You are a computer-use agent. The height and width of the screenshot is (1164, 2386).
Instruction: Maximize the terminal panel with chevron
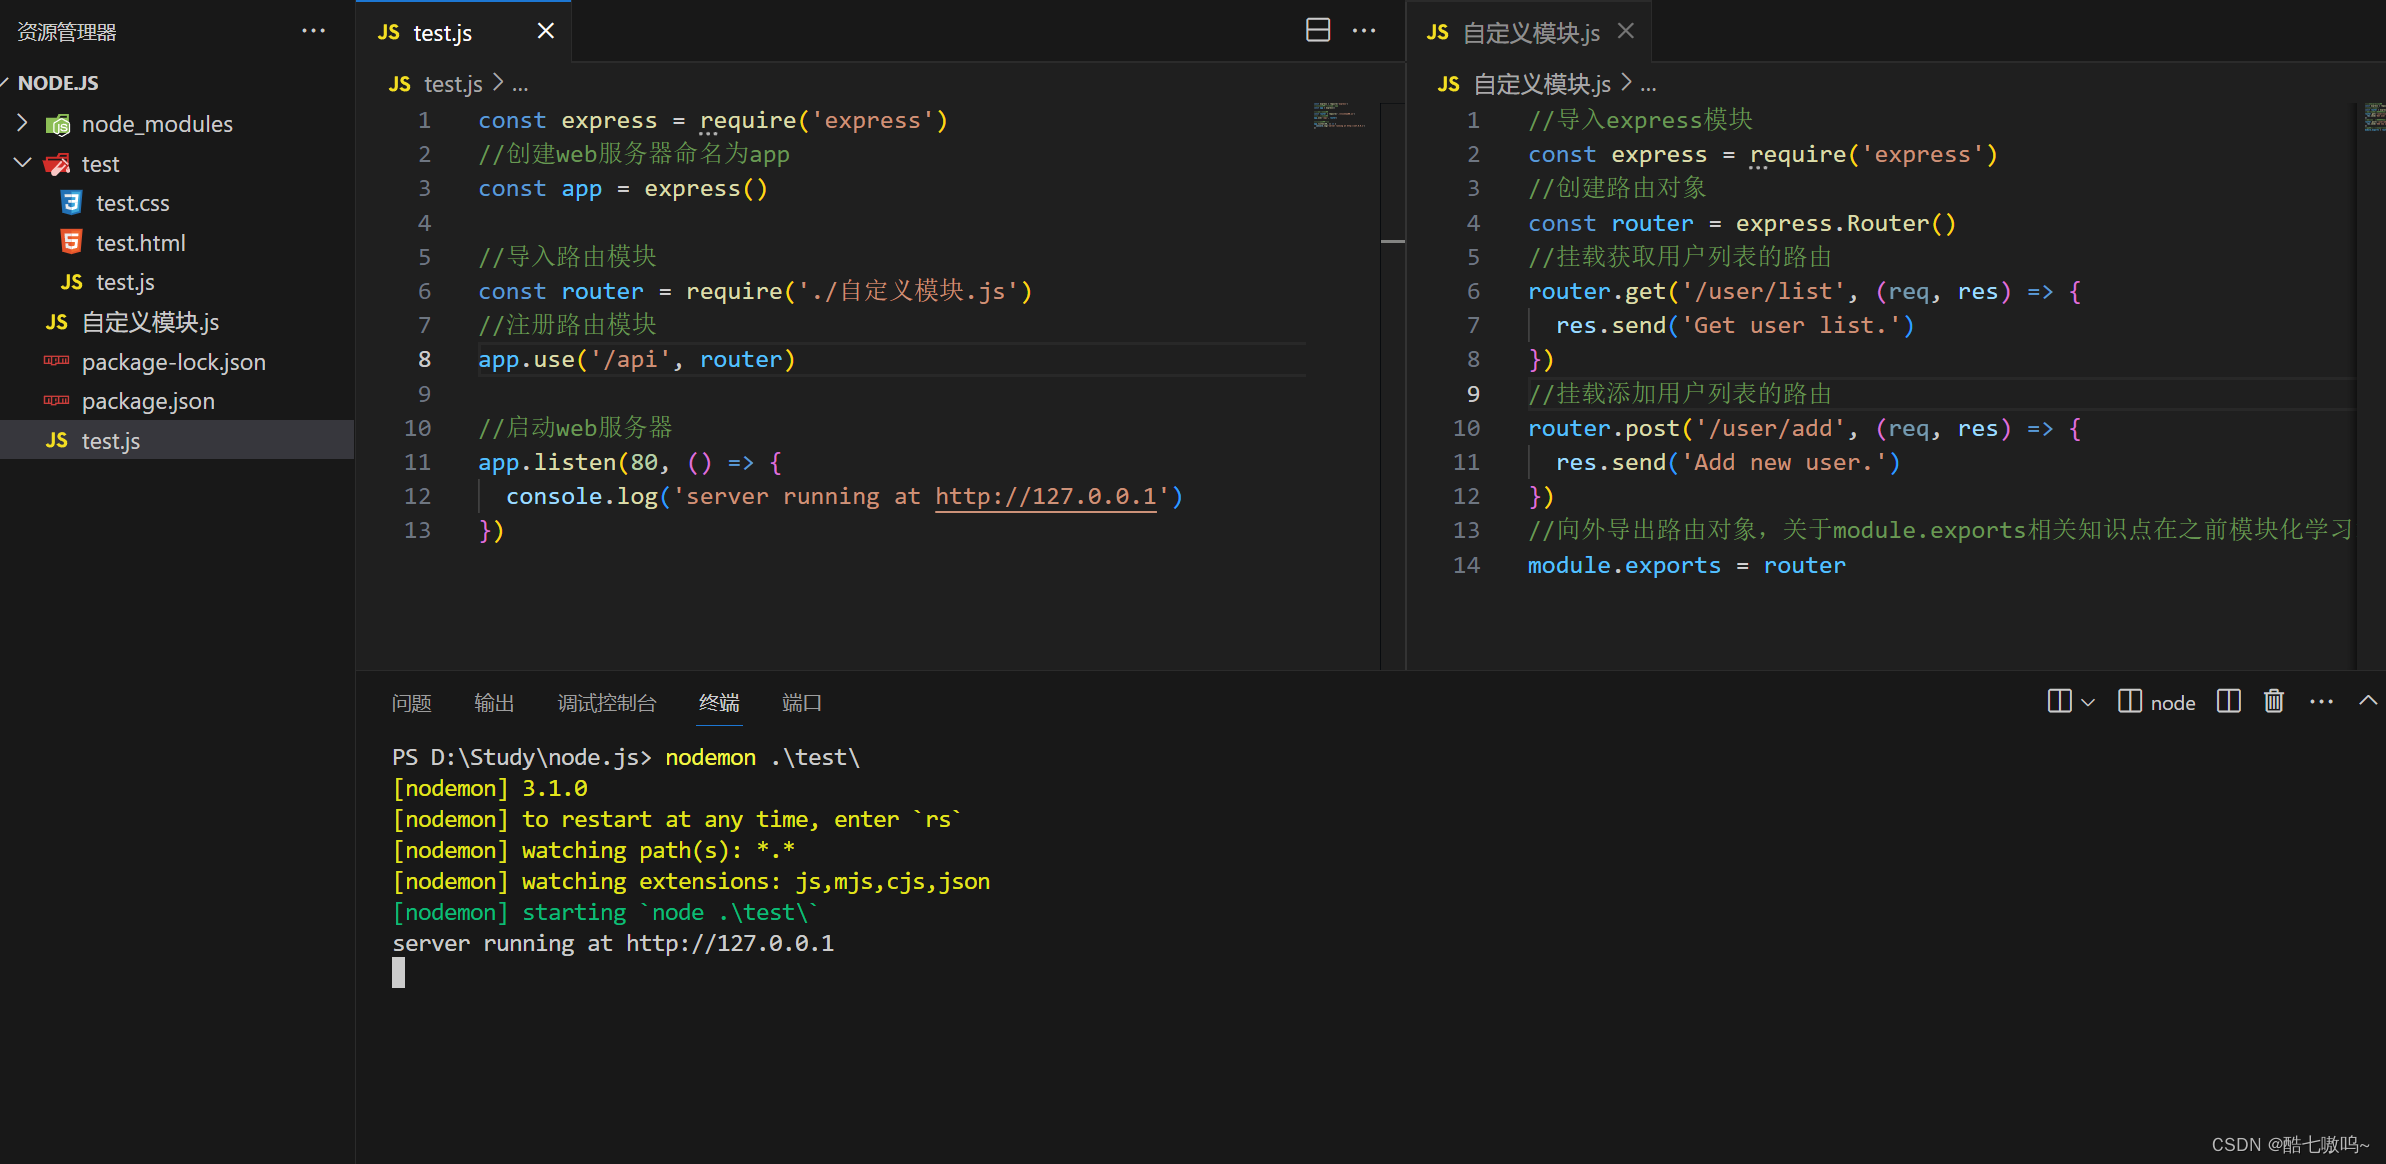coord(2367,701)
